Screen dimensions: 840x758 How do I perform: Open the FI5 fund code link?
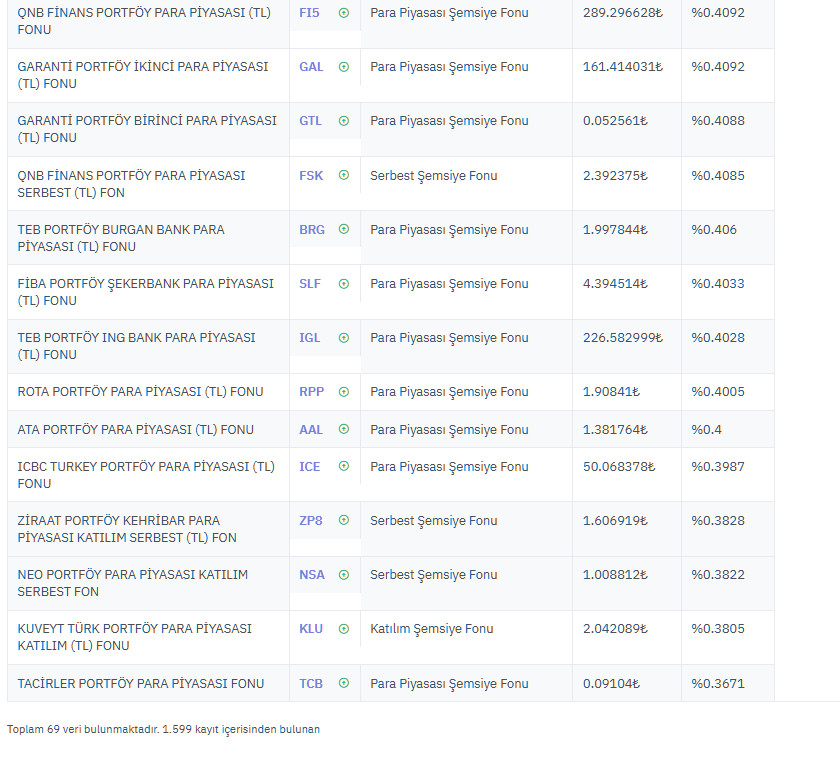(x=309, y=13)
